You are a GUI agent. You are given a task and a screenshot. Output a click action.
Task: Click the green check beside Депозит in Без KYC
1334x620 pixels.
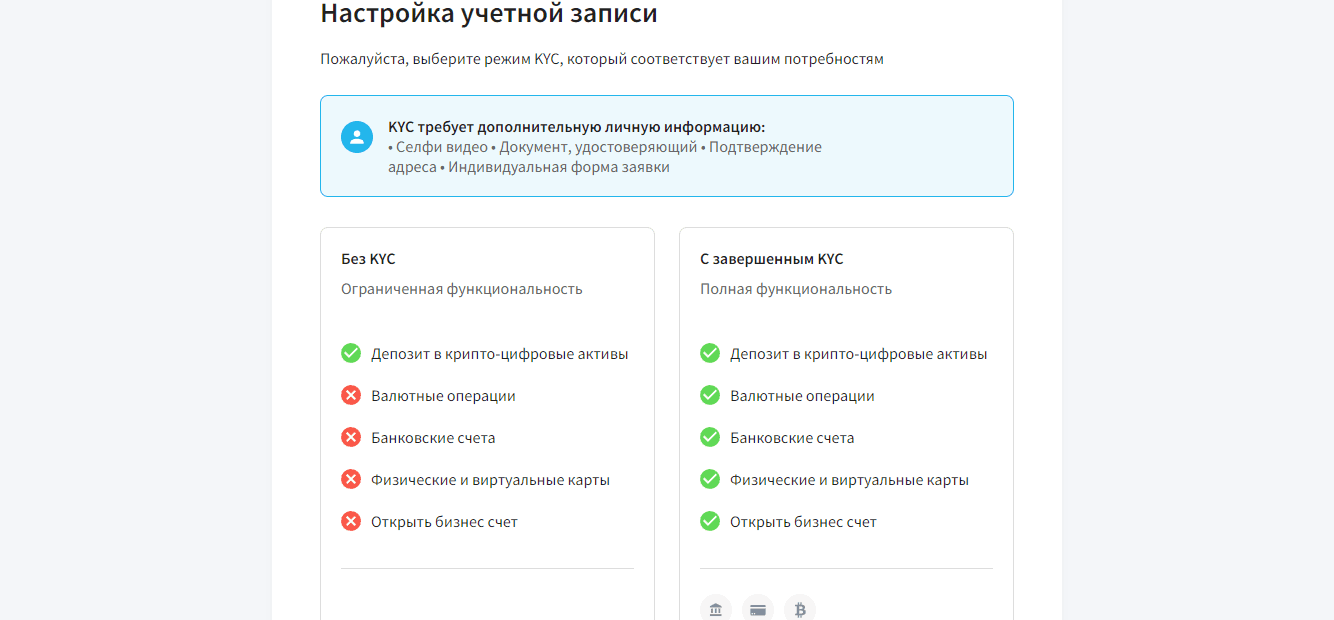coord(351,353)
